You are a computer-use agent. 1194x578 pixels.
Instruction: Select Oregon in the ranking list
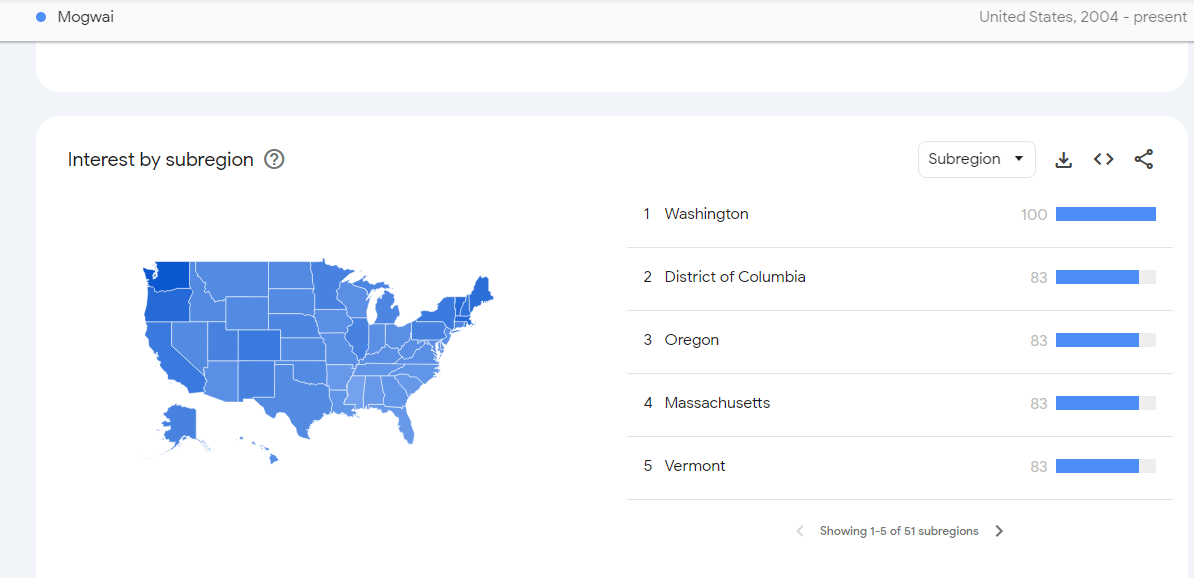tap(692, 340)
